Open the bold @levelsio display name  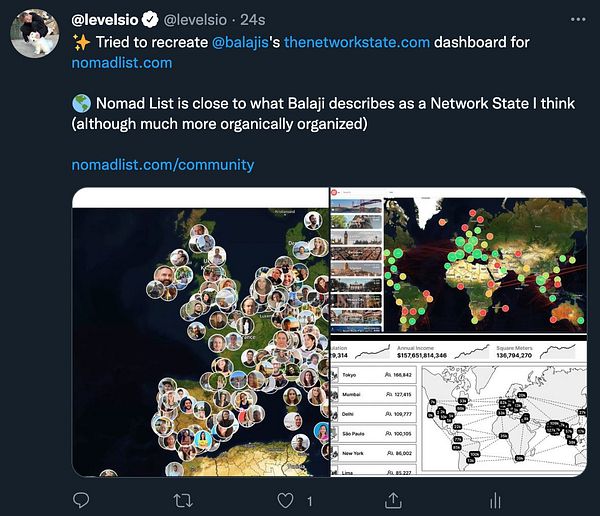[105, 20]
